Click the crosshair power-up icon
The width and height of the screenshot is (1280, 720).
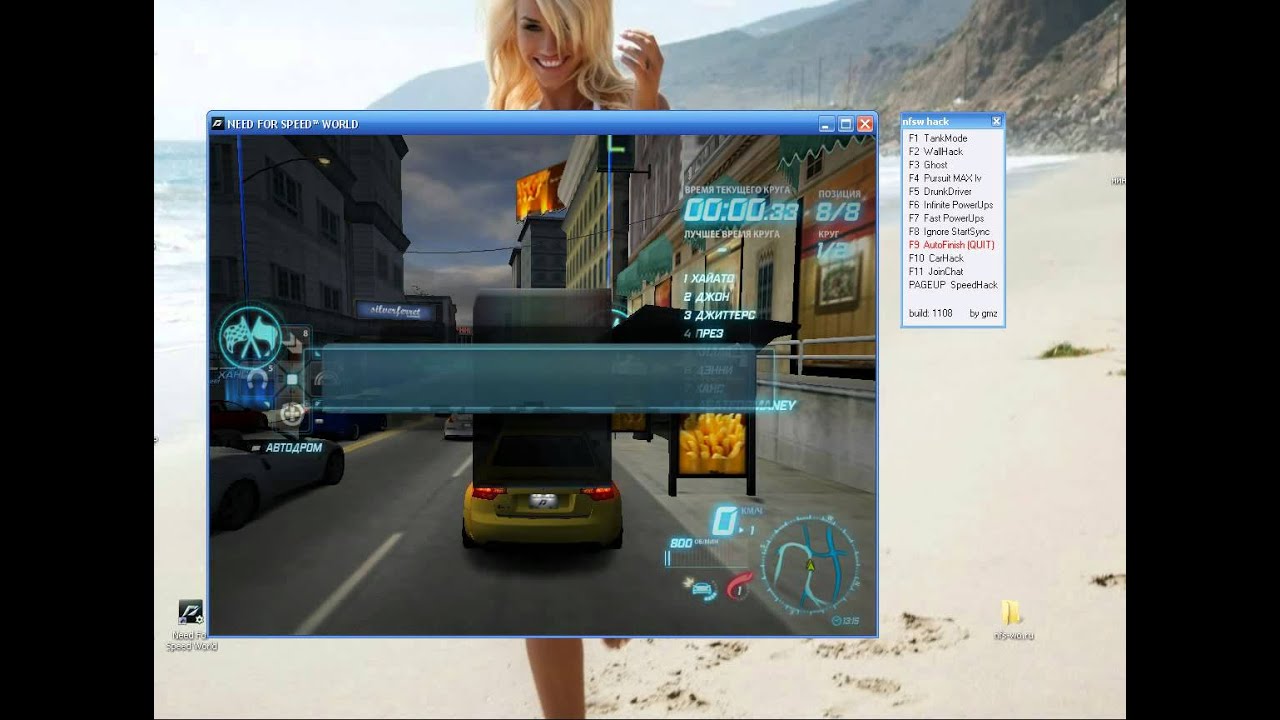tap(292, 412)
